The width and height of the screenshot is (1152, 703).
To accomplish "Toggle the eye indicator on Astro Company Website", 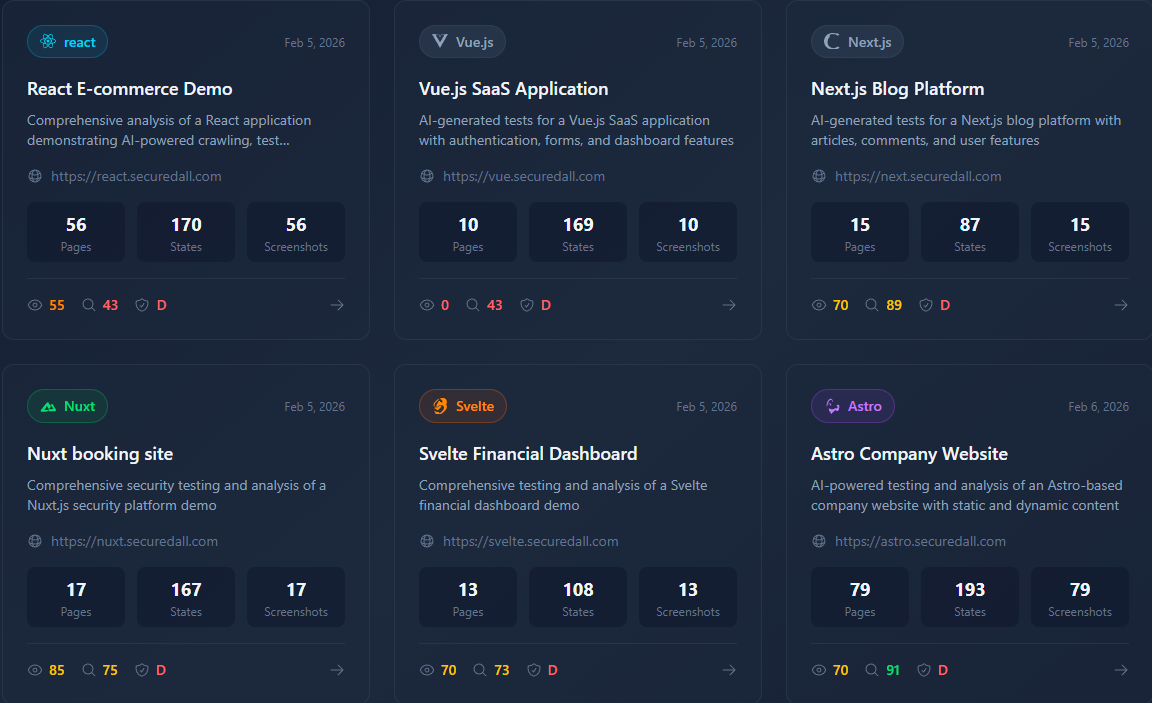I will (x=818, y=669).
